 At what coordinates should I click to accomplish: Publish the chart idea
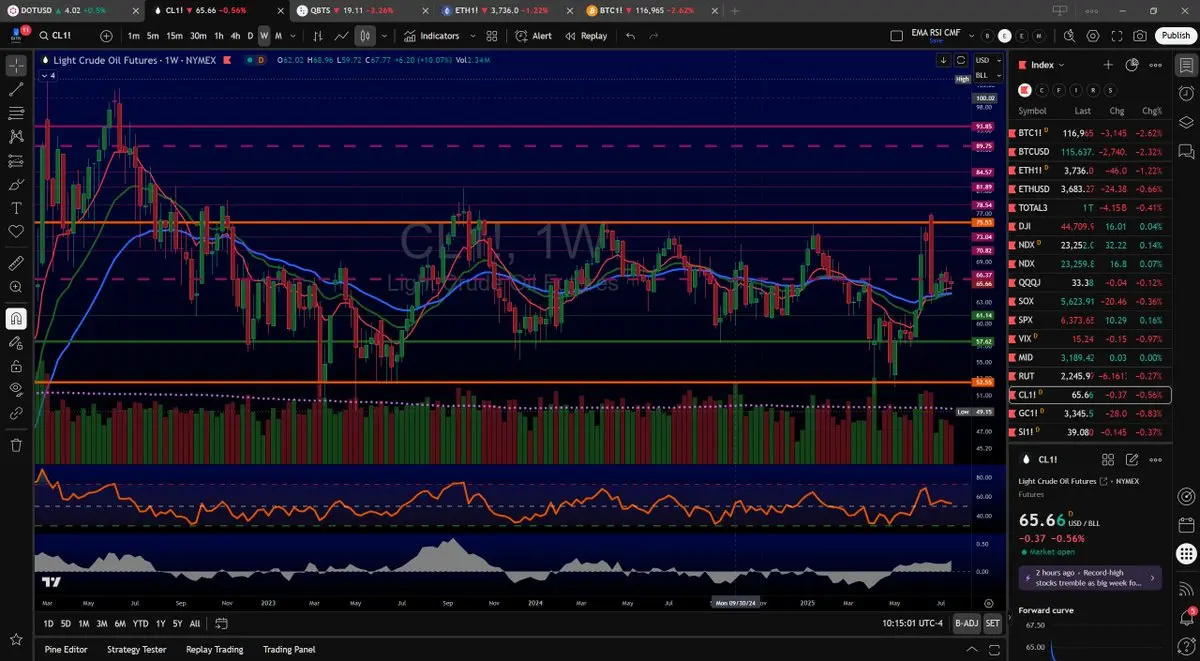pos(1176,35)
